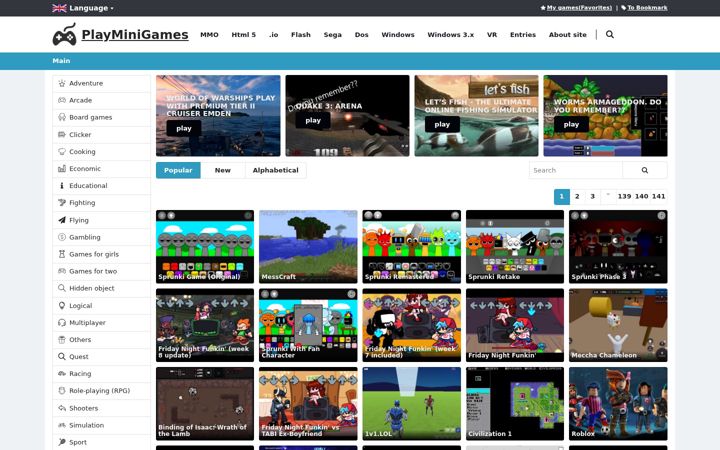Screen dimensions: 720x450
Task: Click the Arcade gamepad icon
Action: pyautogui.click(x=62, y=100)
